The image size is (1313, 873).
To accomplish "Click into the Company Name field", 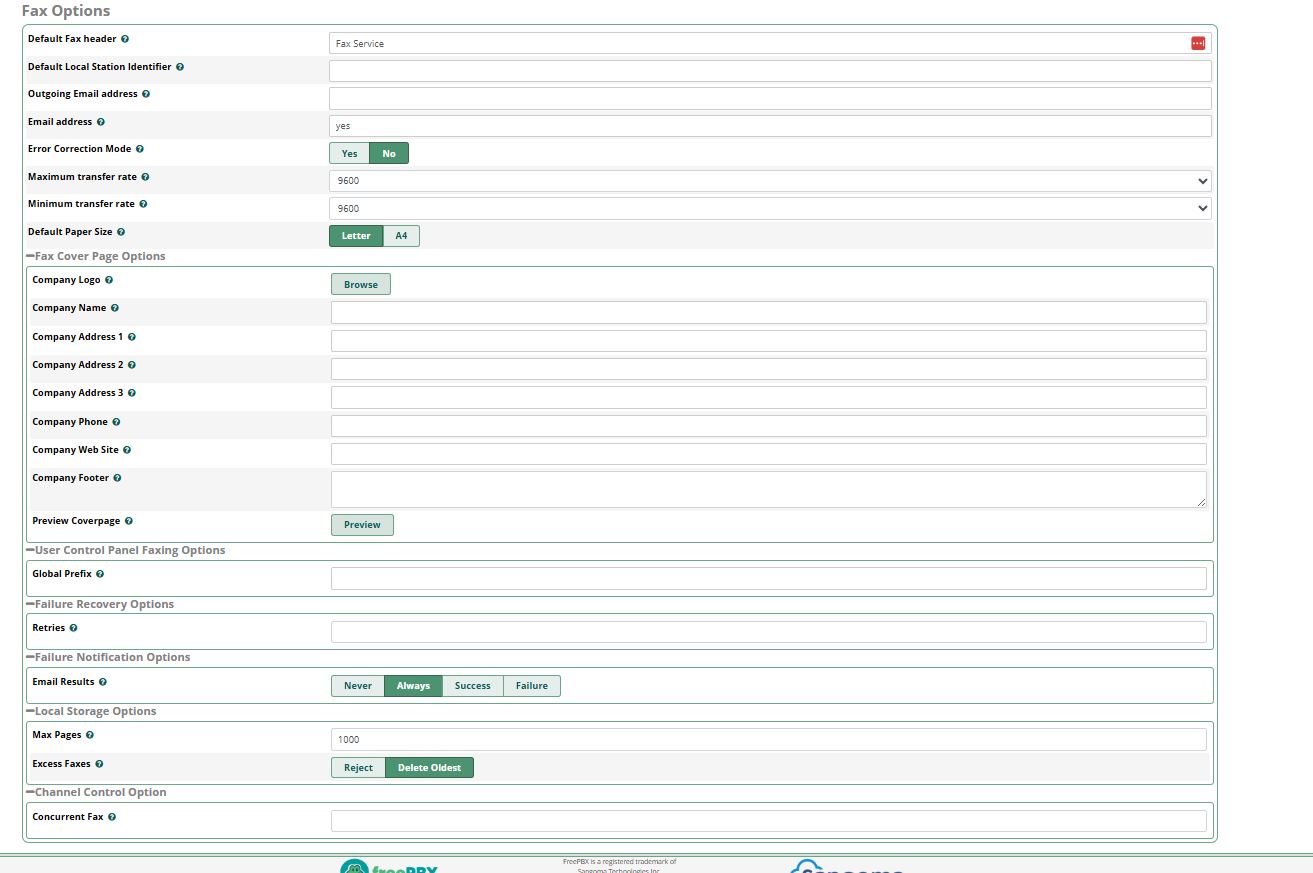I will pos(768,312).
